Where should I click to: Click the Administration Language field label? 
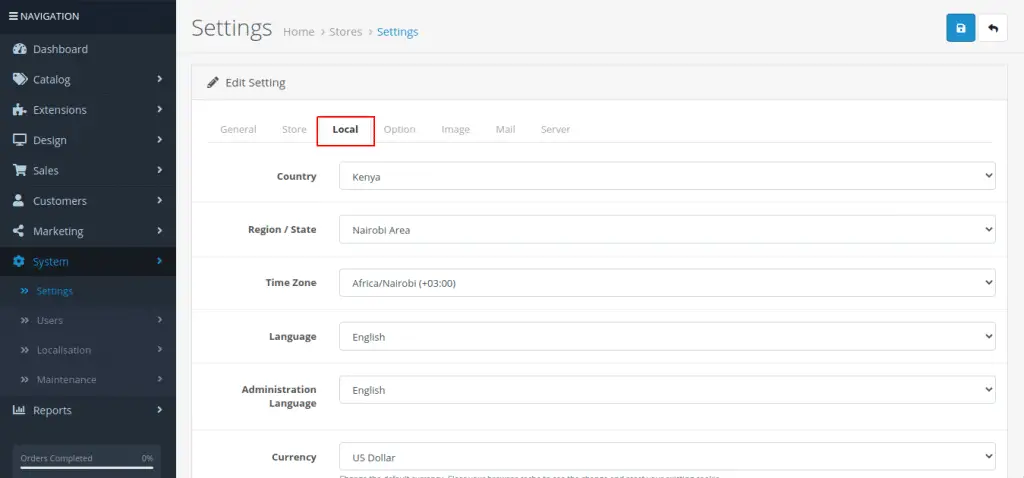pos(279,396)
